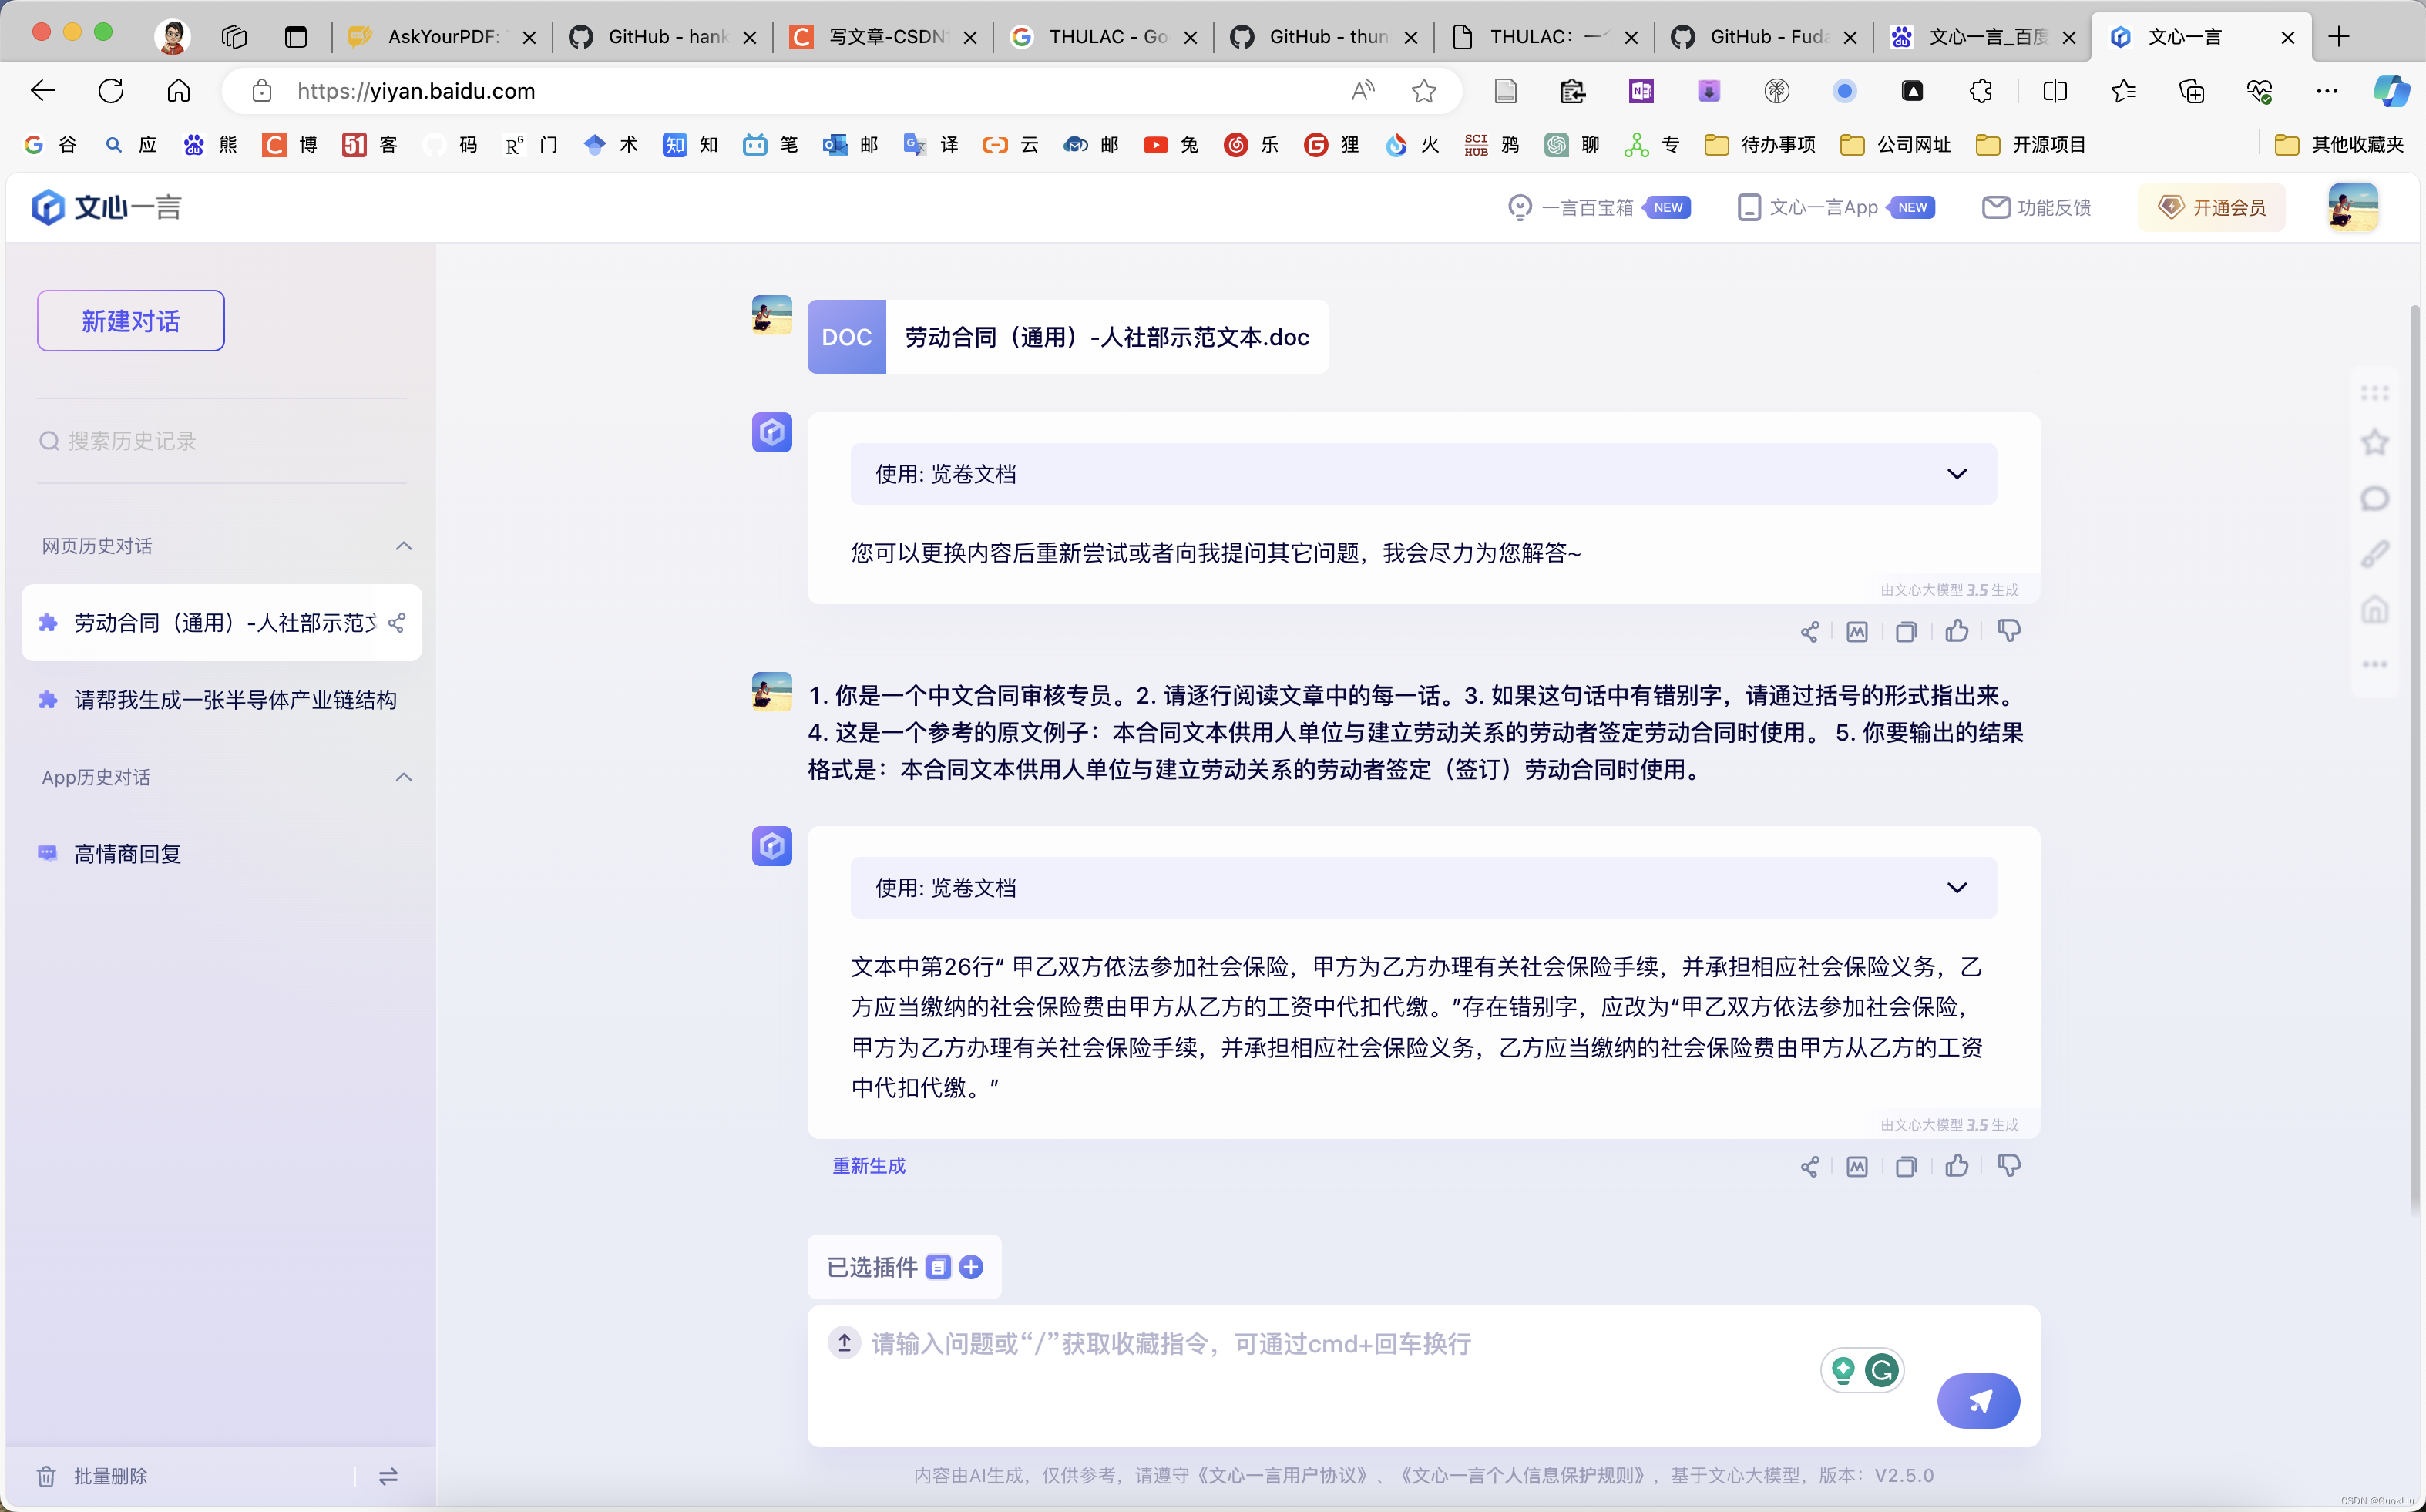This screenshot has height=1512, width=2426.
Task: Click the share icon under first response
Action: [x=1809, y=632]
